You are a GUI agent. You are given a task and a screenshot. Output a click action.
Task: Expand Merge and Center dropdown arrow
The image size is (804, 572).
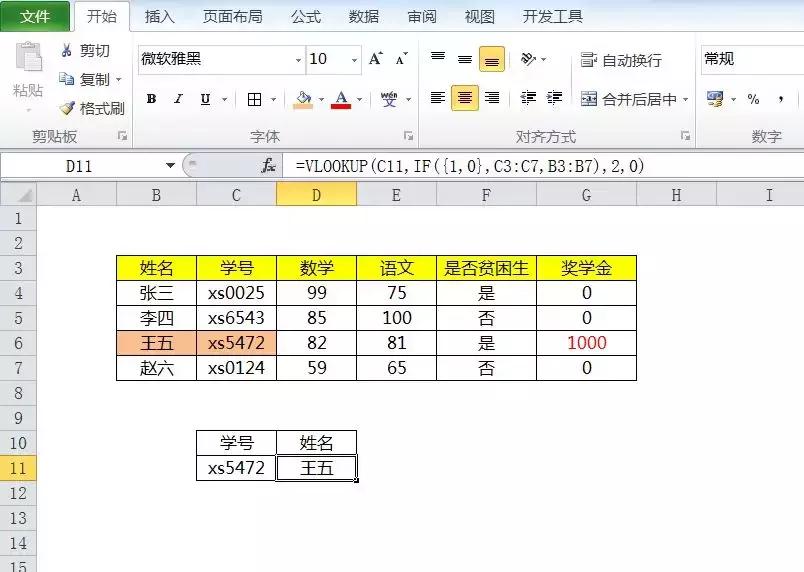[686, 99]
